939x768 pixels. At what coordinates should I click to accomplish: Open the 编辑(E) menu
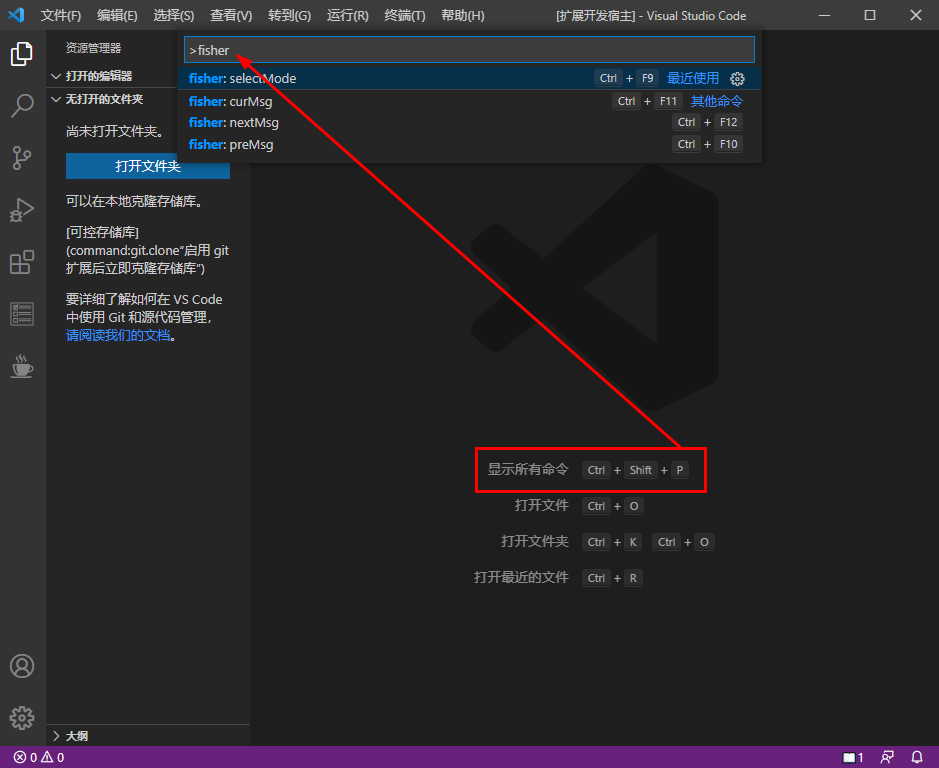click(x=117, y=16)
